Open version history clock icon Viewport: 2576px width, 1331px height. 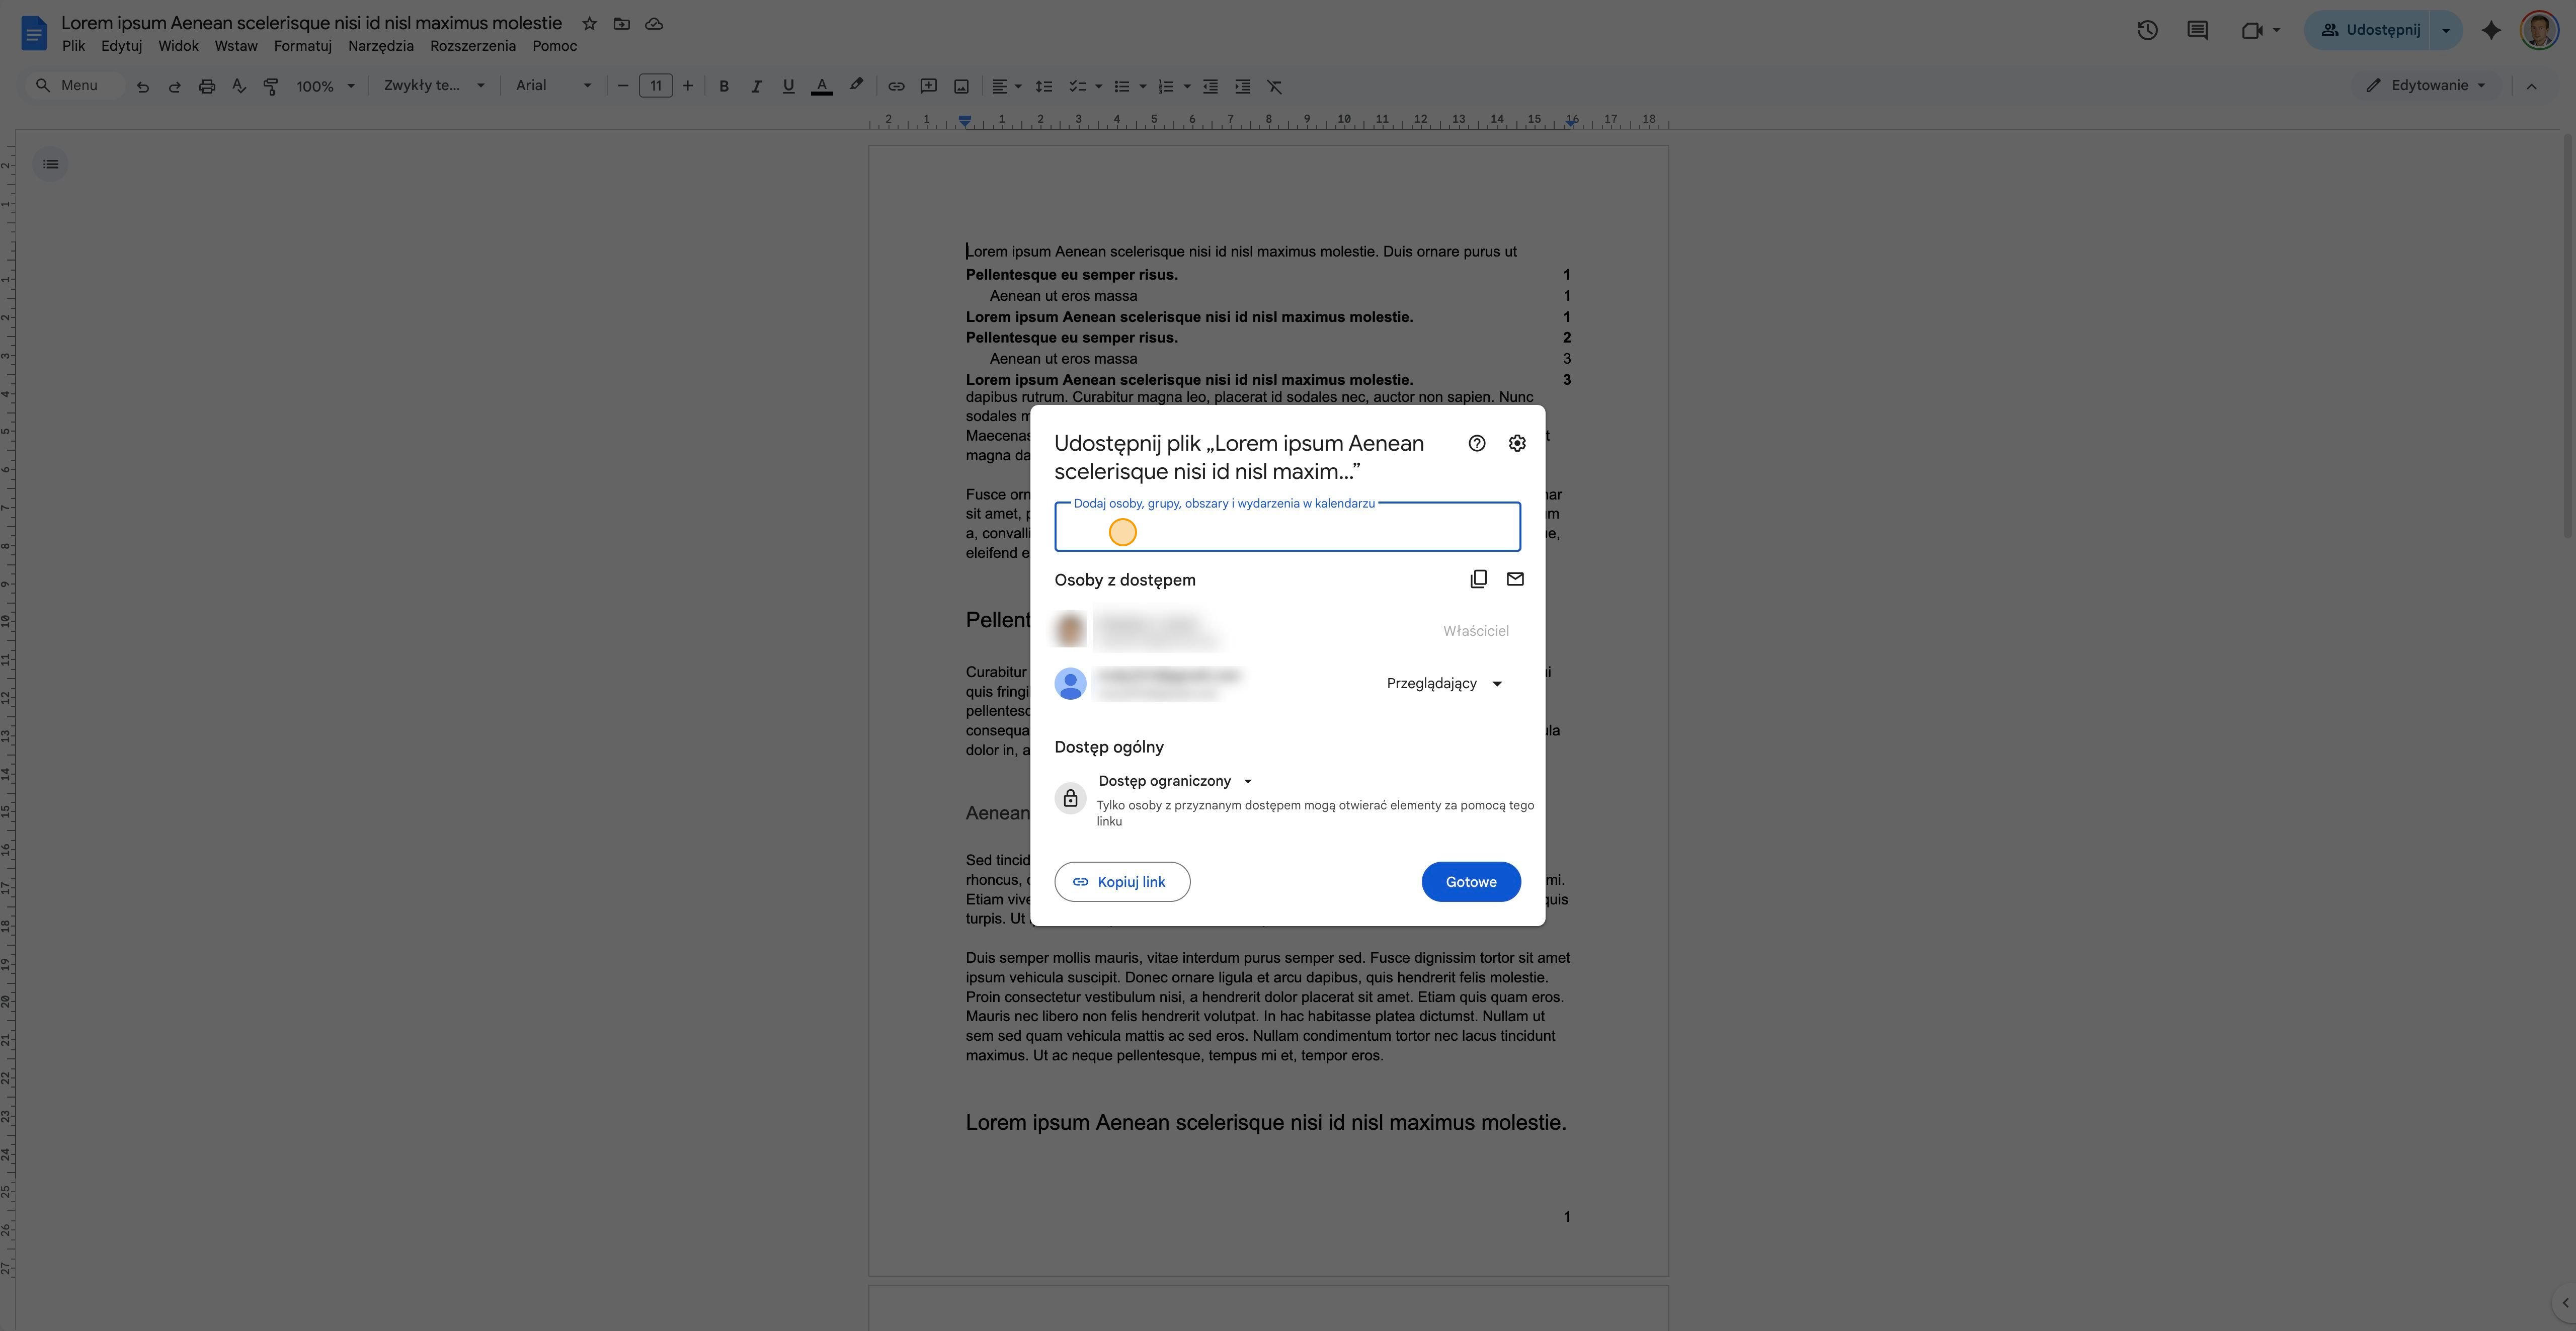[2147, 30]
